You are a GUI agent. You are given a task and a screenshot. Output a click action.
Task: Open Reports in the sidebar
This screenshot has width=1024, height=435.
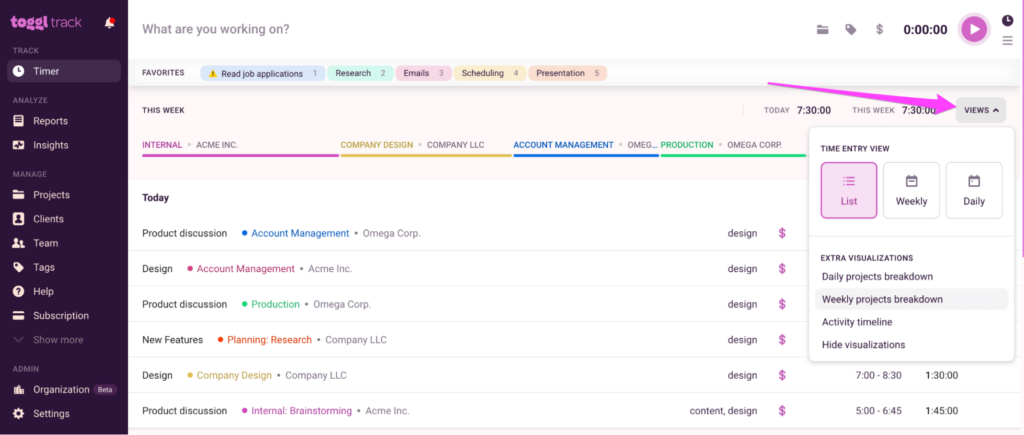[x=50, y=121]
